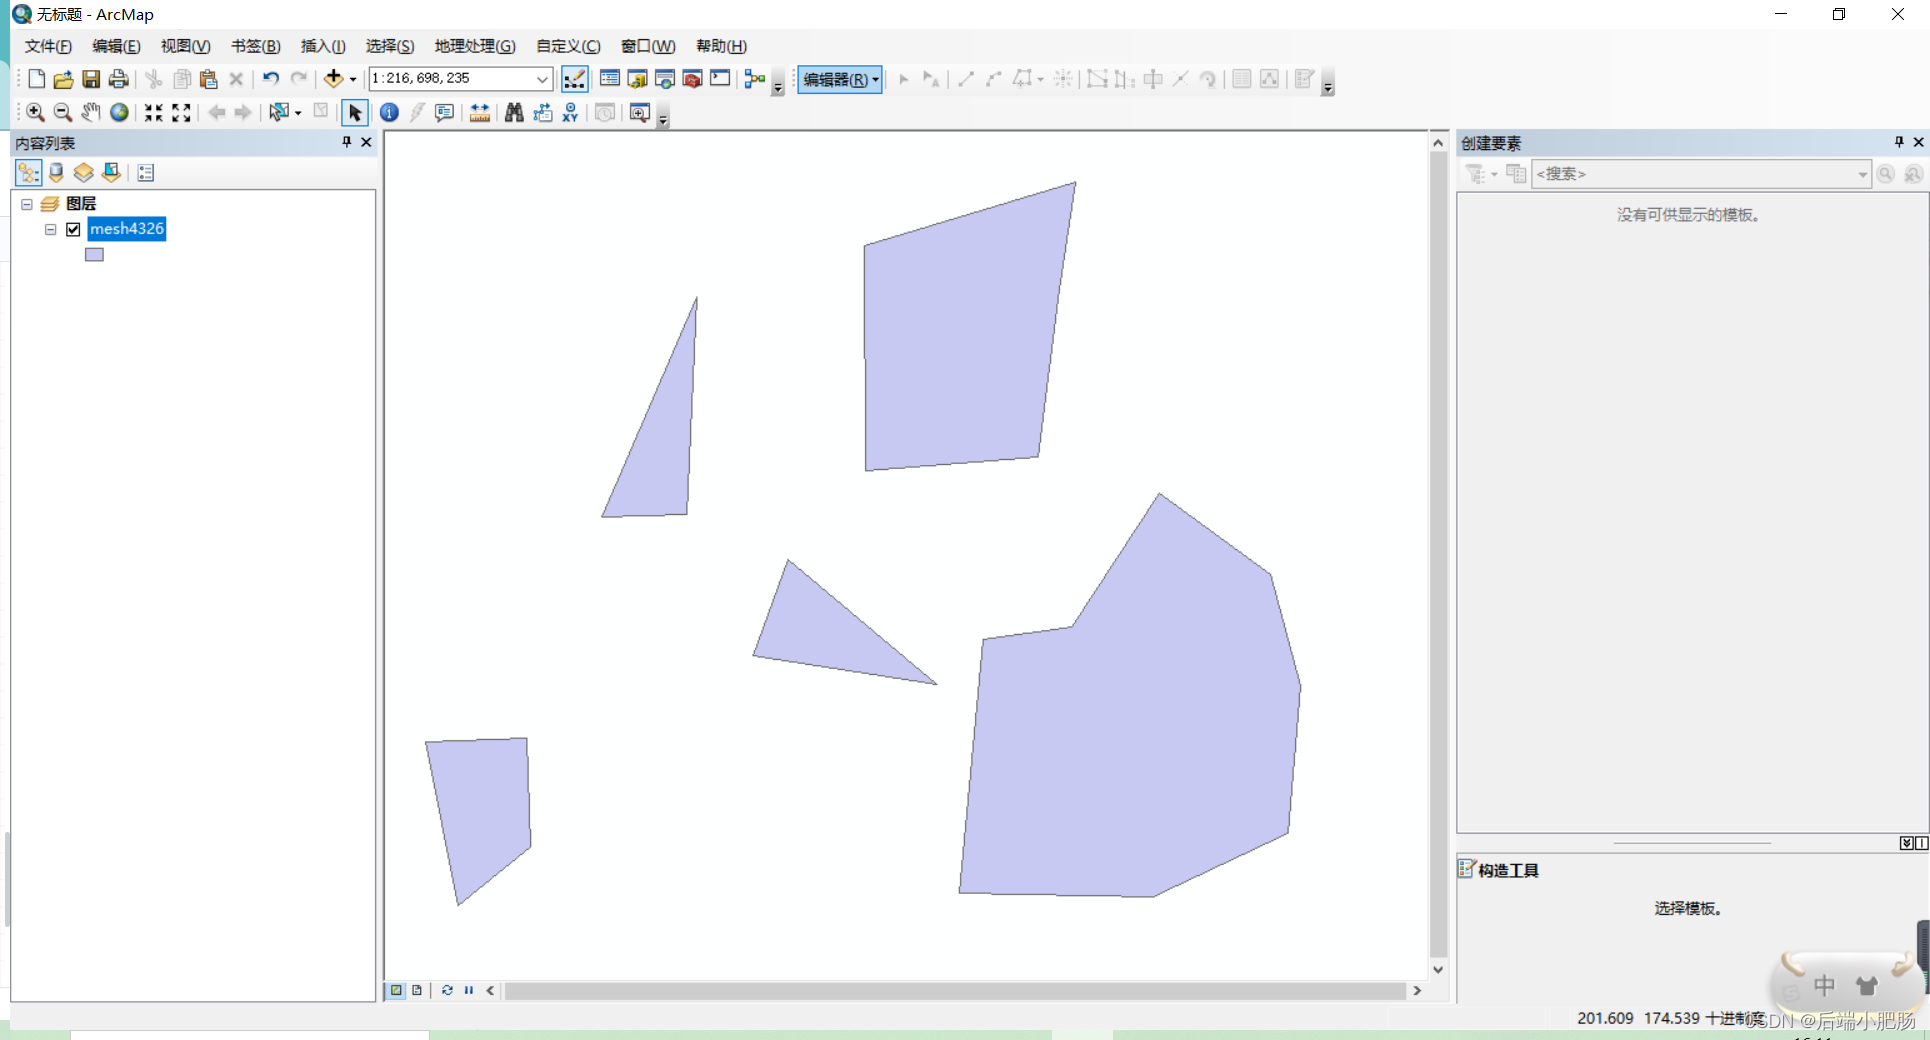This screenshot has width=1930, height=1040.
Task: Collapse the 图层 group node
Action: tap(27, 203)
